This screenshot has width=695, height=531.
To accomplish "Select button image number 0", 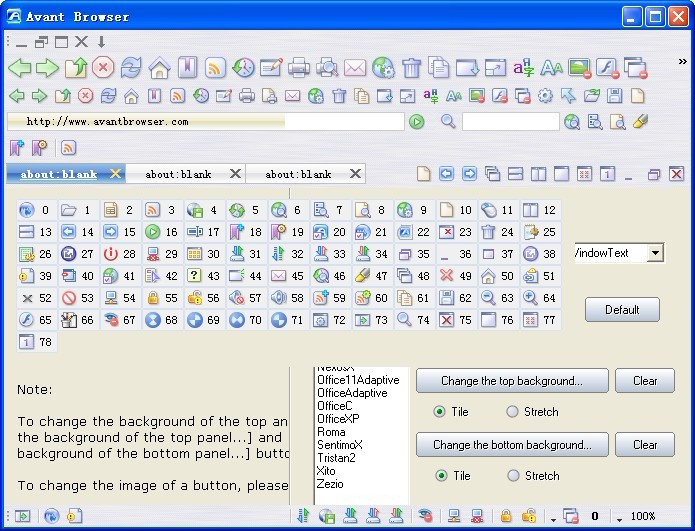I will 36,209.
